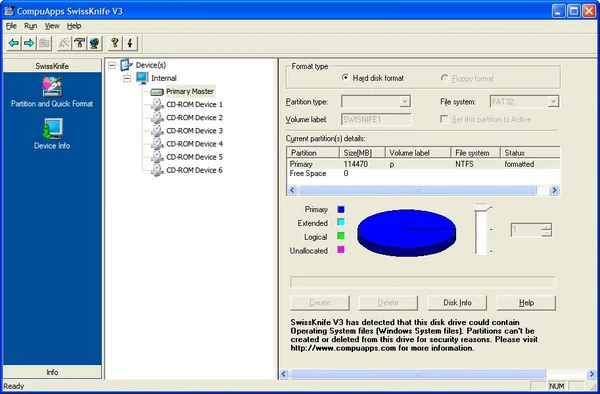
Task: Select the Primary partition row
Action: (x=423, y=164)
